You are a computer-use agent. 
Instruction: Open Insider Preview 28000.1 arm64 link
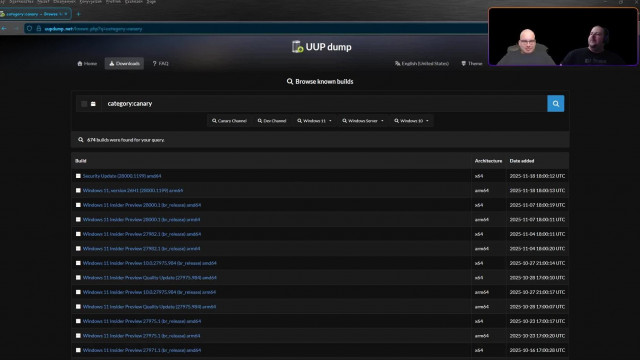point(141,220)
